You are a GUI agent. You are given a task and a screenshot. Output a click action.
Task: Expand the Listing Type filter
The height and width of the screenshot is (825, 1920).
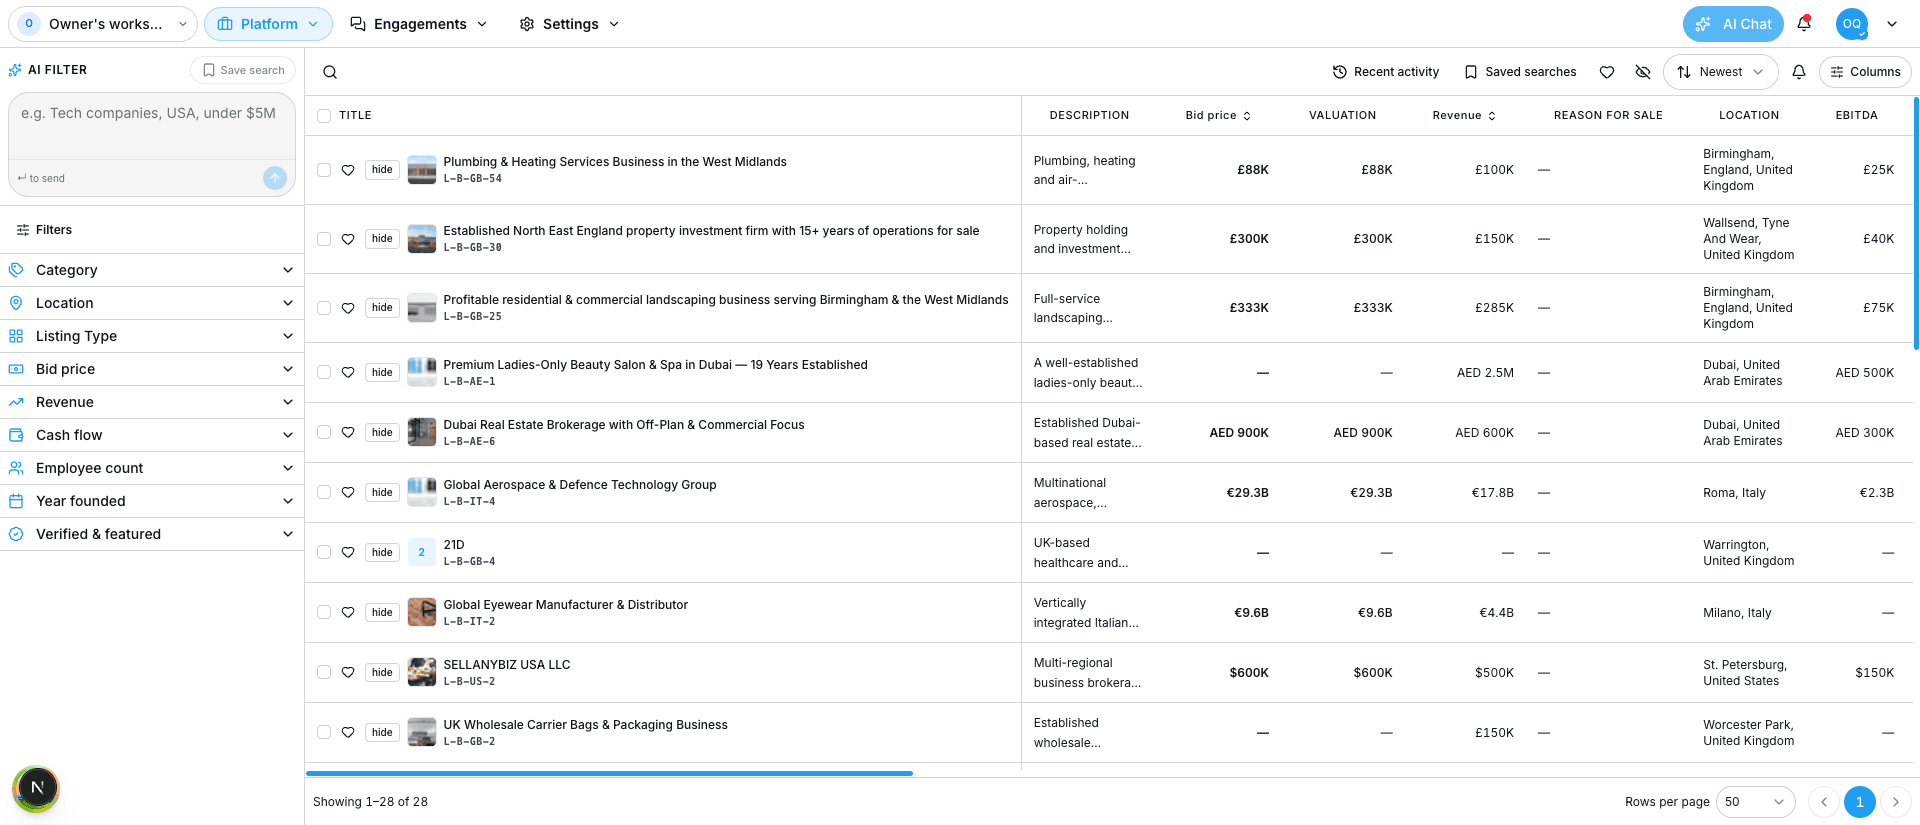click(x=152, y=336)
